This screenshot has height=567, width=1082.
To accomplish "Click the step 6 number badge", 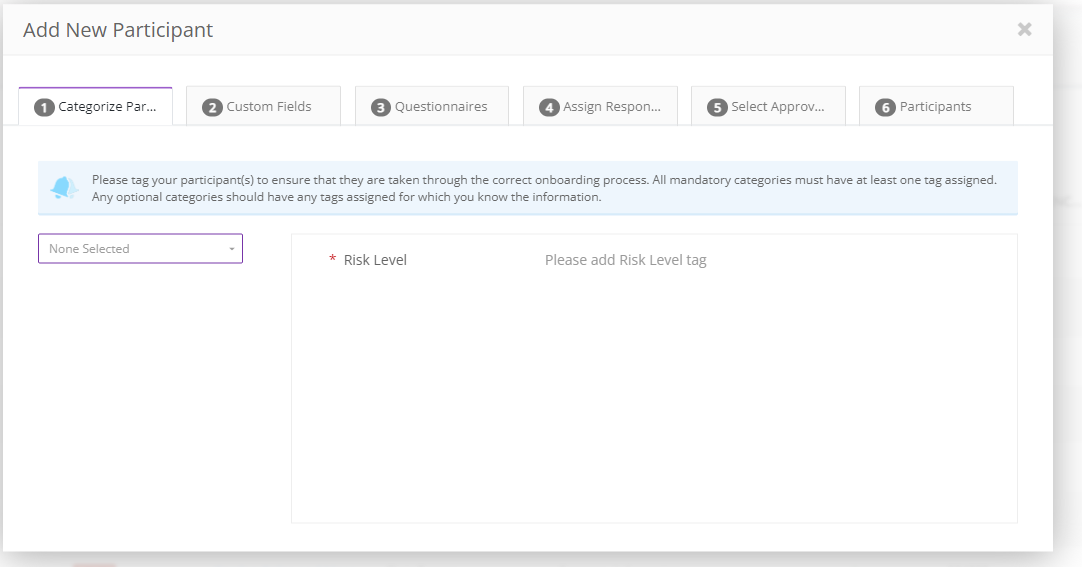I will pyautogui.click(x=885, y=108).
